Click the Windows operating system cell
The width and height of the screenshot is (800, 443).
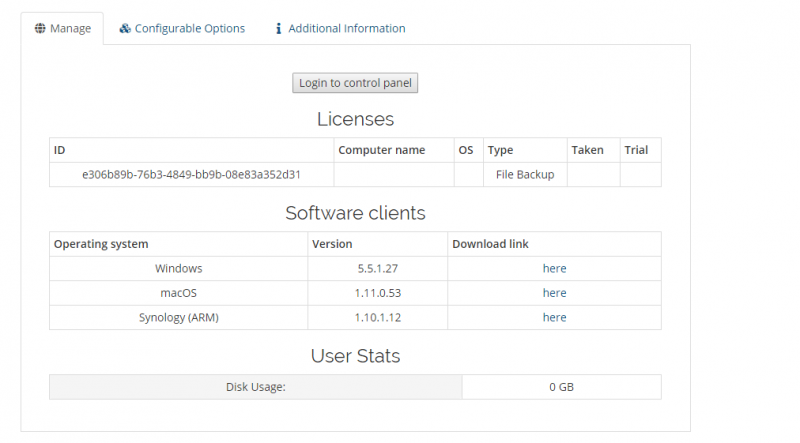pyautogui.click(x=179, y=268)
